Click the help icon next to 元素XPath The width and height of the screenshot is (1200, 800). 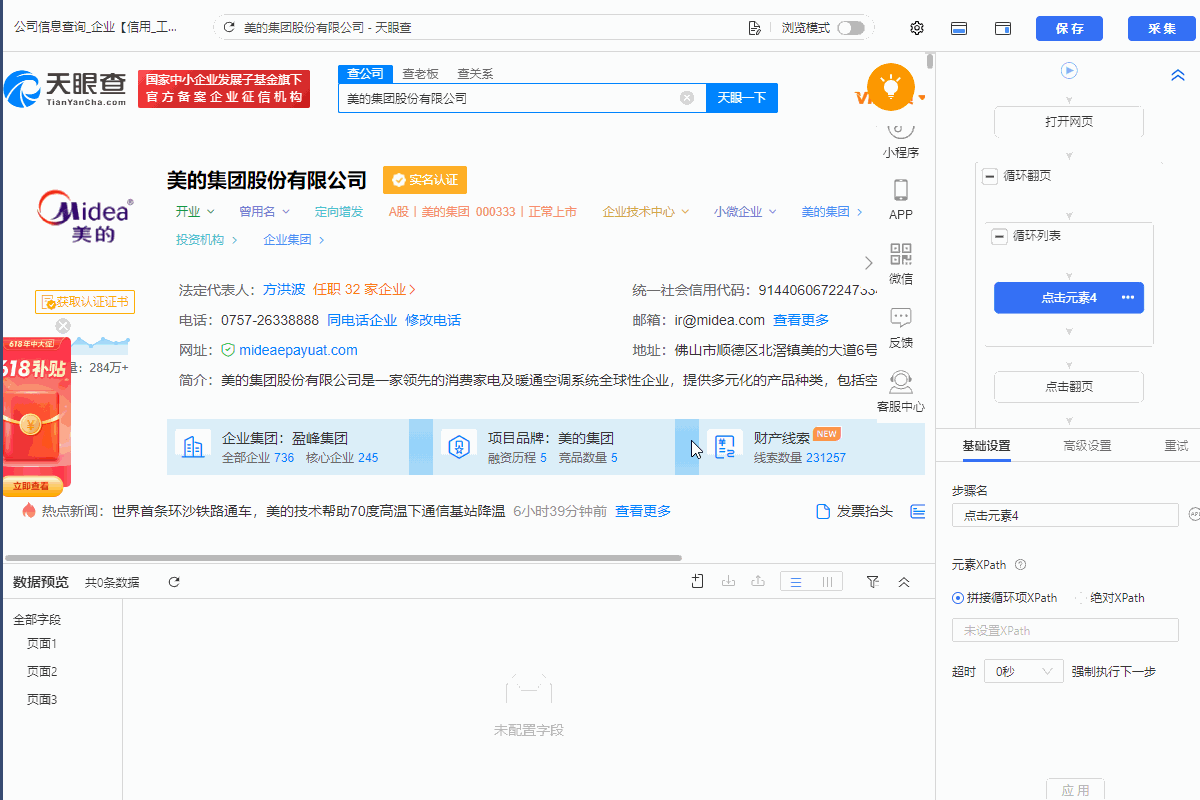[x=1020, y=566]
